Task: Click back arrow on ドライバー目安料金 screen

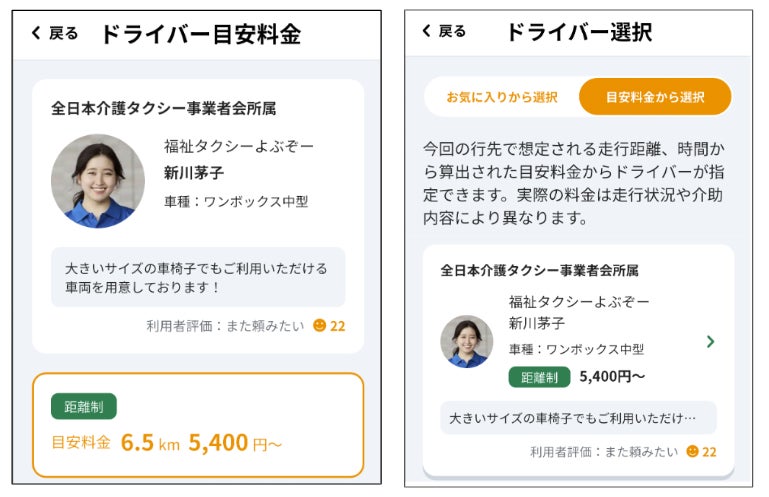Action: tap(37, 34)
